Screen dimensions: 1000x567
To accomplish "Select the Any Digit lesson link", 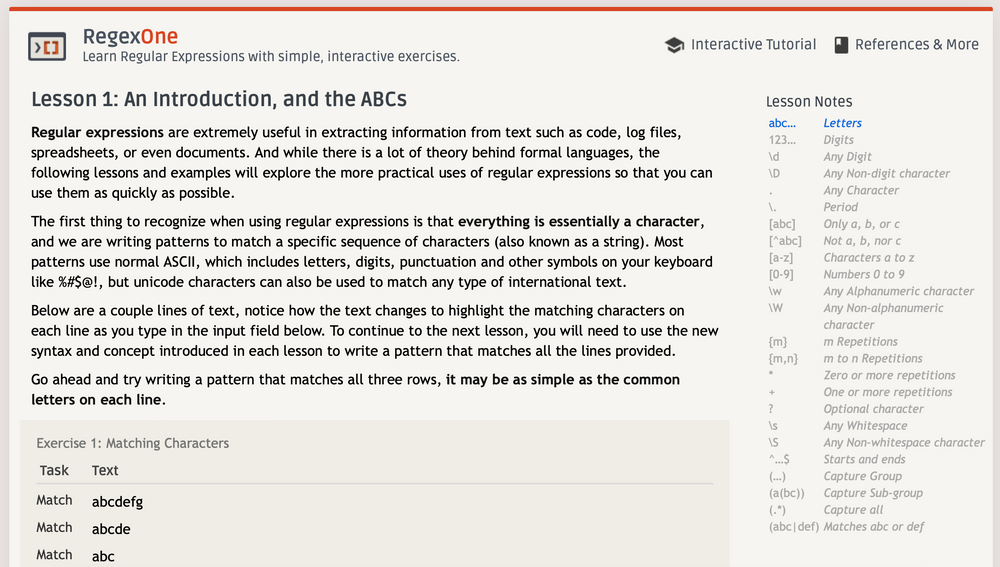I will click(847, 157).
